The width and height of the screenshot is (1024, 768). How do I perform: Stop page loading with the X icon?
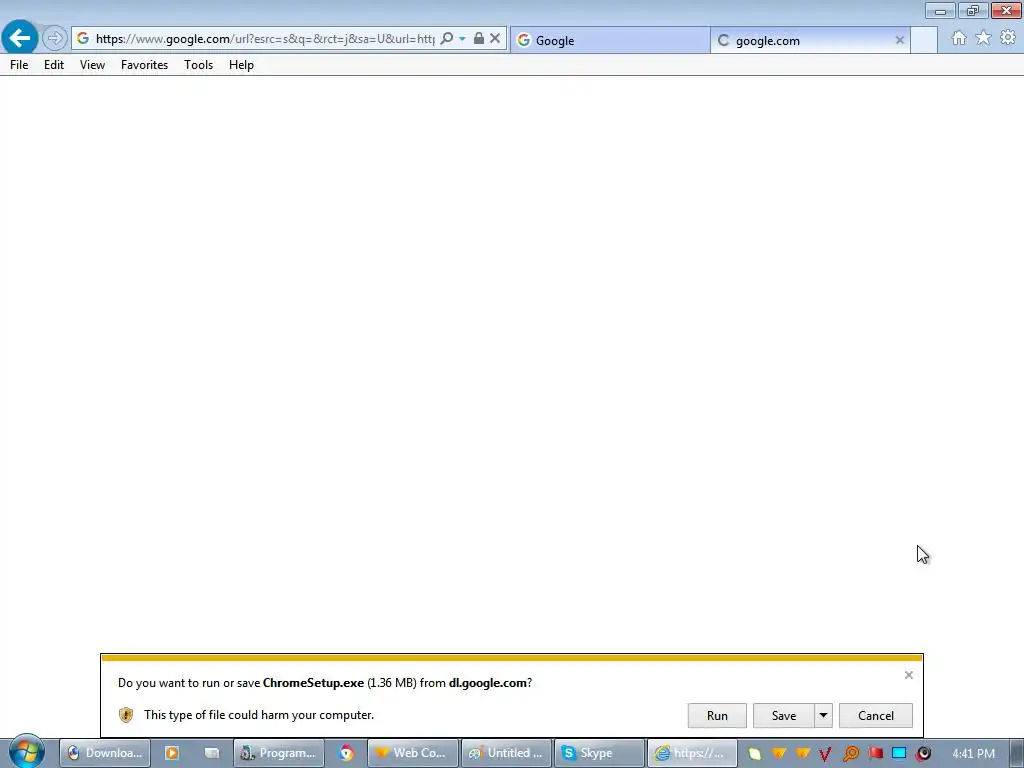(495, 39)
